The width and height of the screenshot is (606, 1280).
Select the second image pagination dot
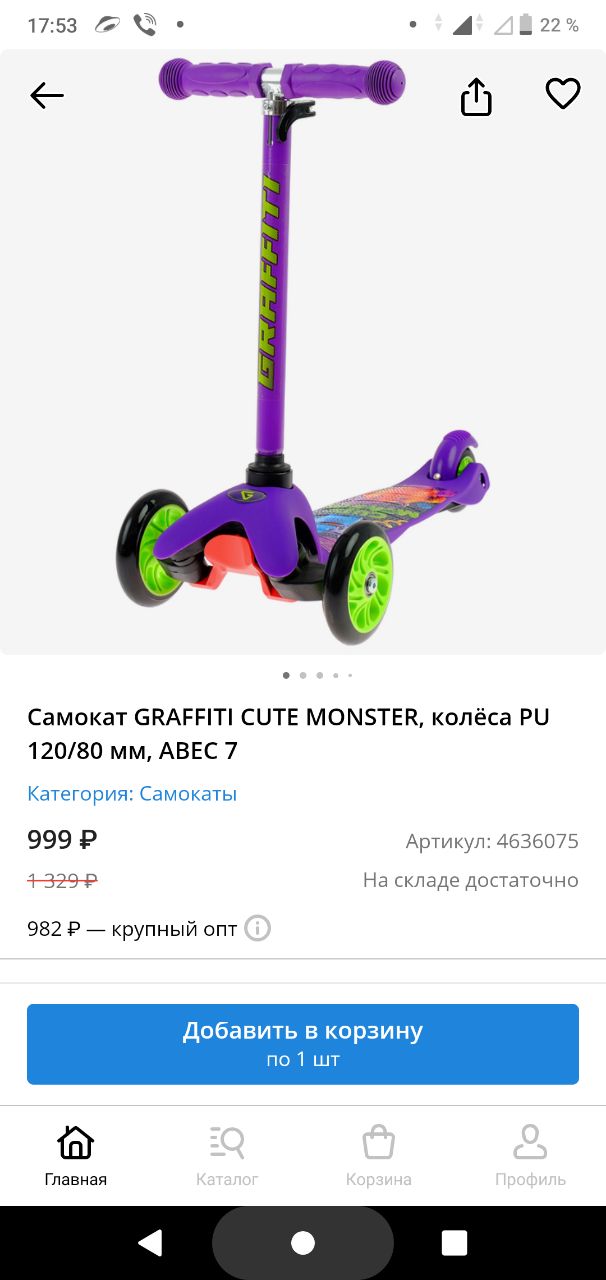tap(303, 675)
